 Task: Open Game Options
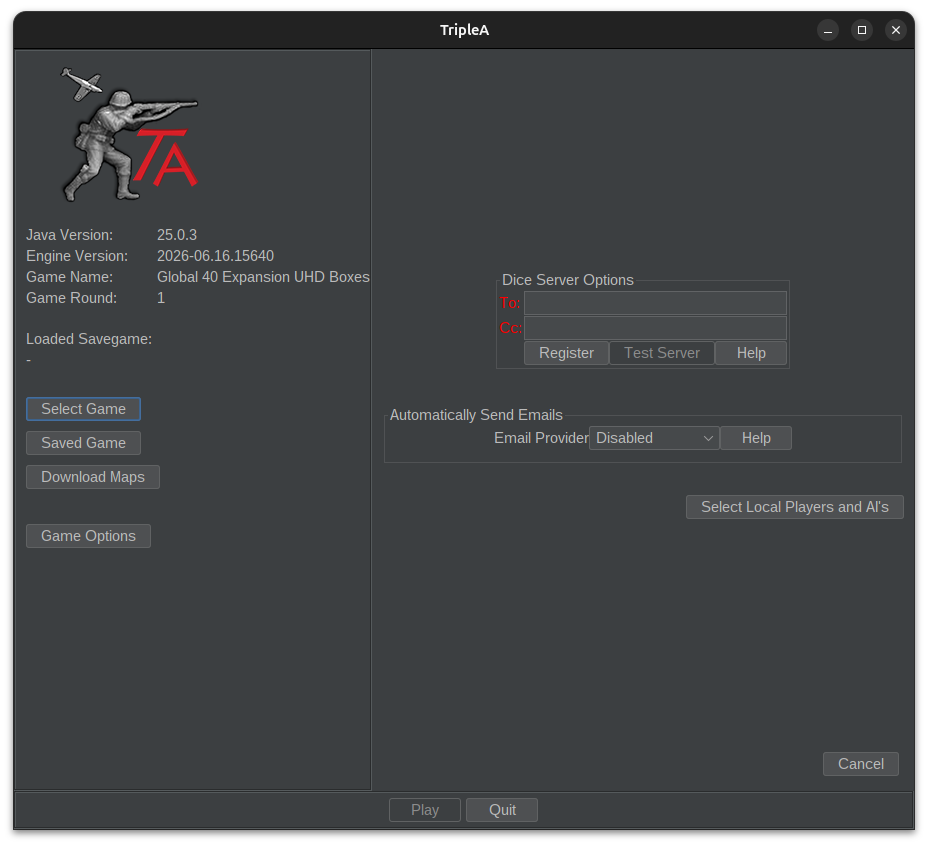(x=88, y=536)
